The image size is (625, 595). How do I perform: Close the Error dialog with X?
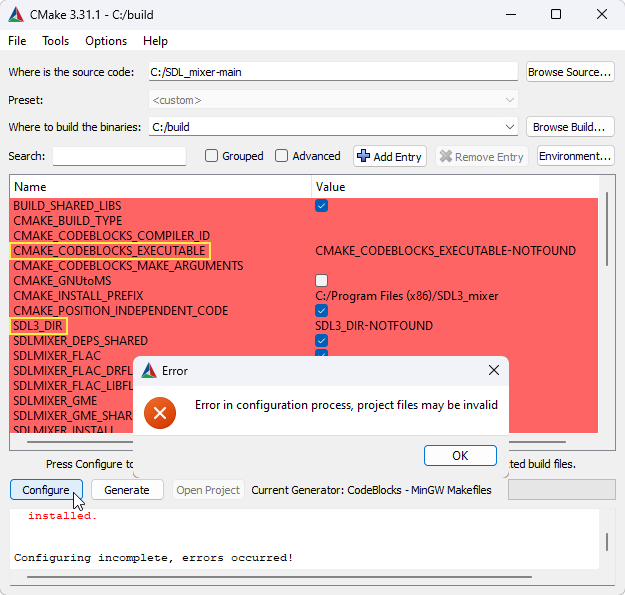pyautogui.click(x=494, y=370)
